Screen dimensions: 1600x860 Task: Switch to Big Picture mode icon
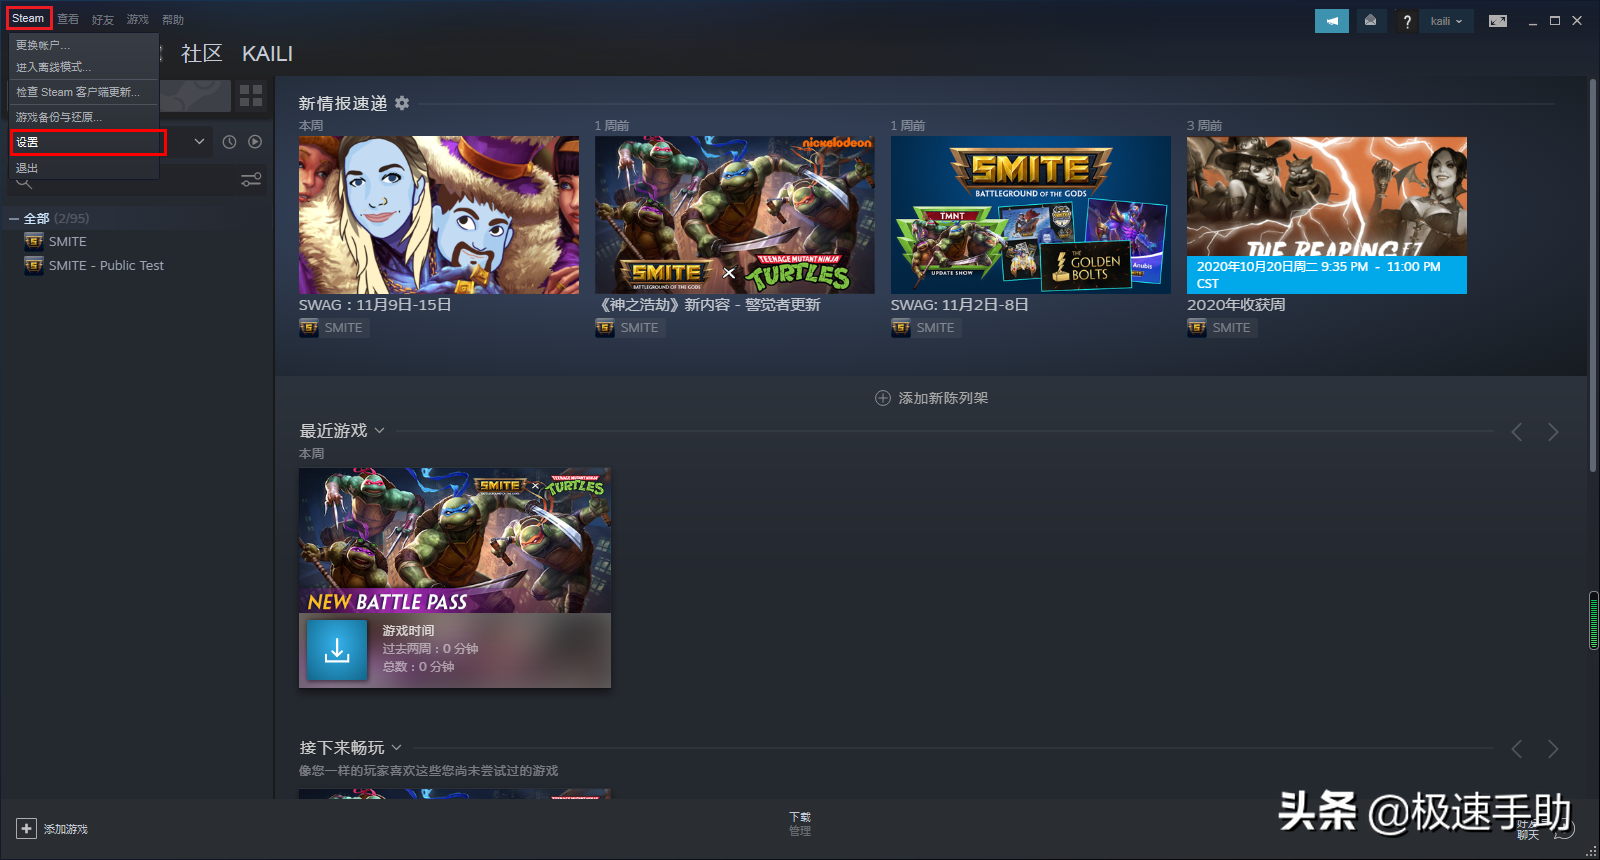[x=1498, y=21]
